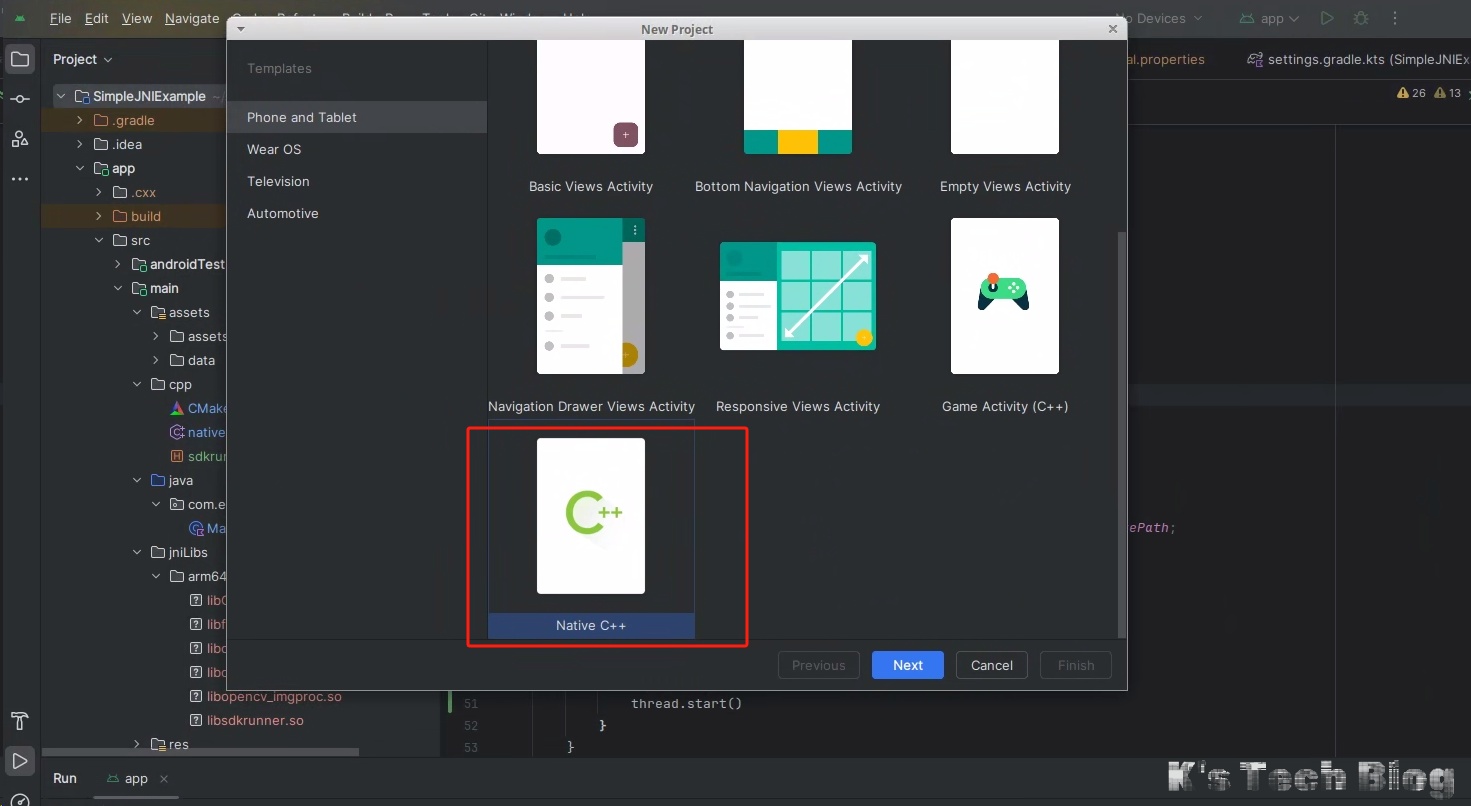Click the Next button
This screenshot has width=1471, height=806.
907,665
